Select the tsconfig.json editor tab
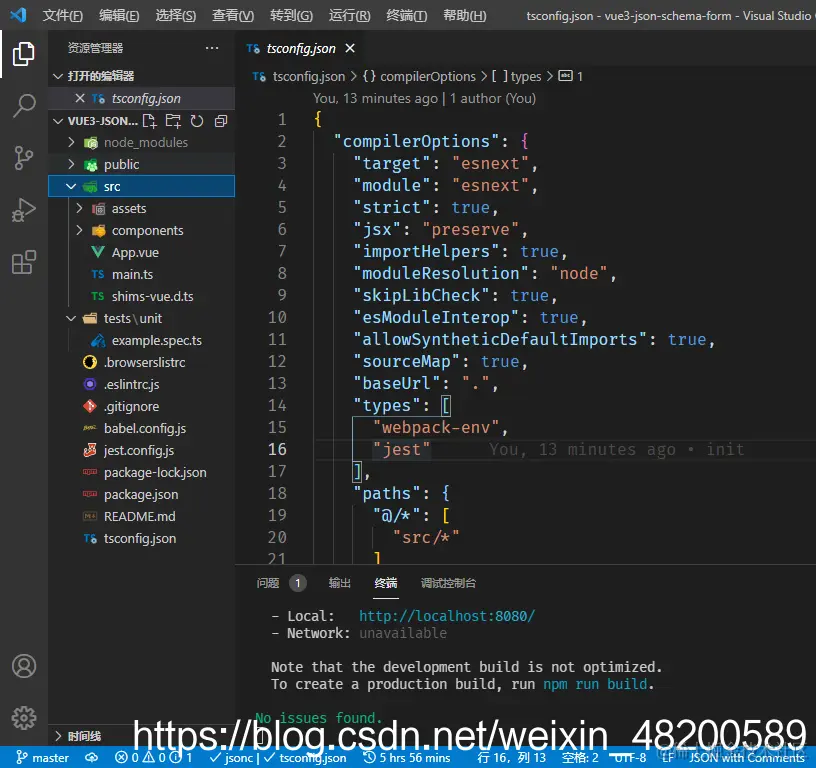 click(301, 48)
